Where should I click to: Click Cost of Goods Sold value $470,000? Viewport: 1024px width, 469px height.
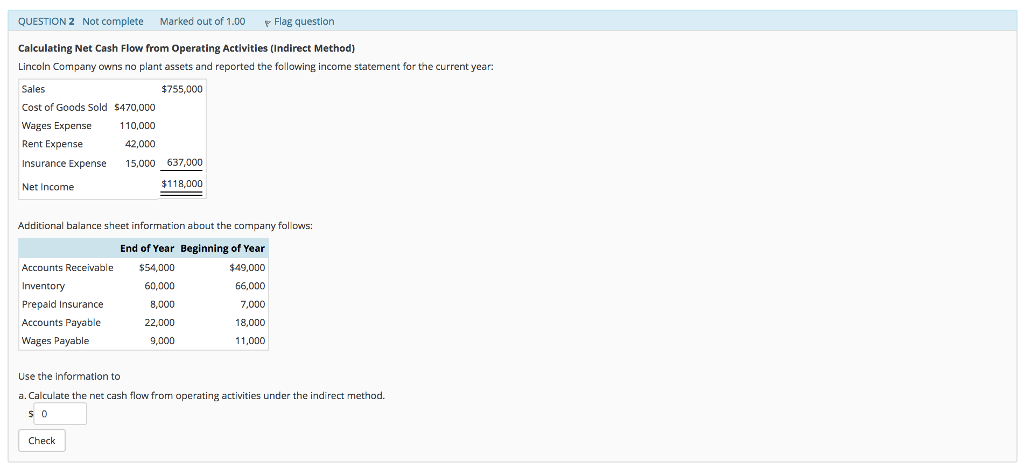click(135, 107)
